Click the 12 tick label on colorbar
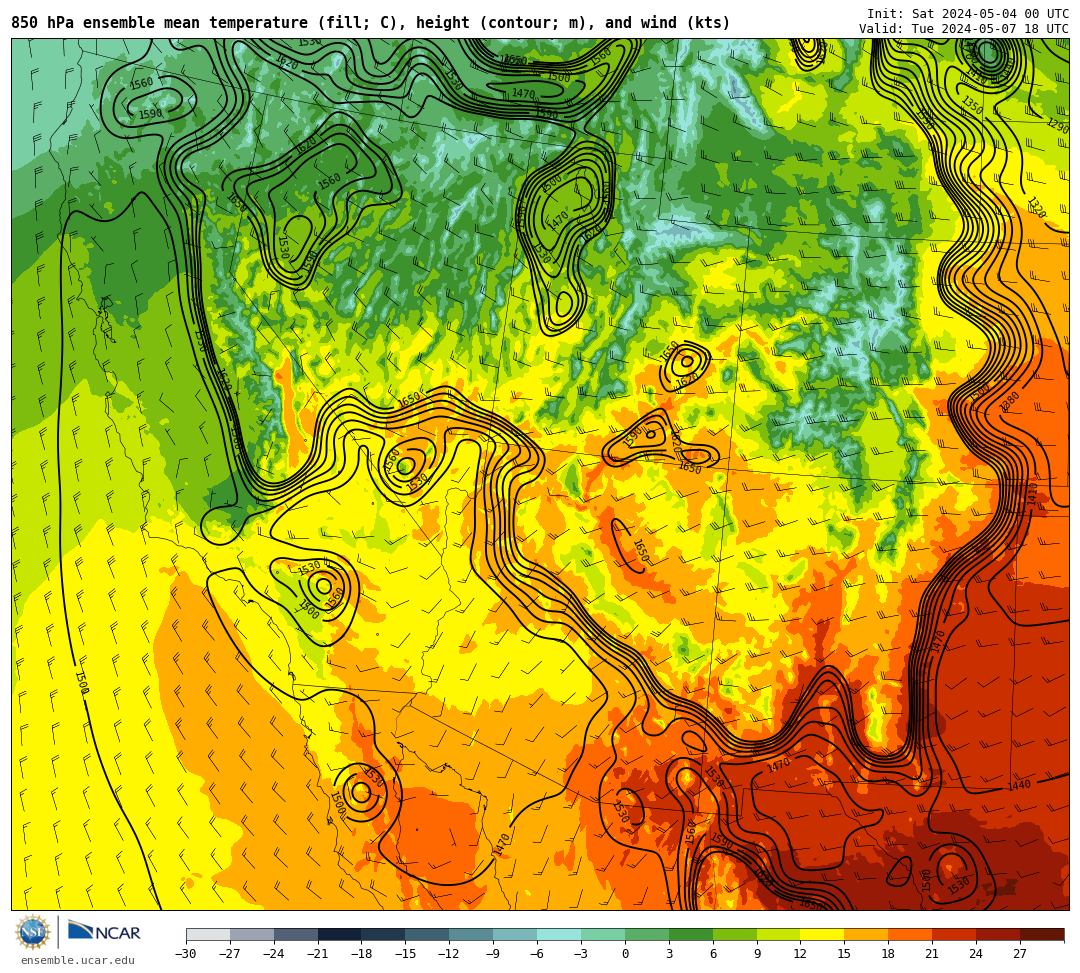Screen dimensions: 1080x973 [x=800, y=954]
